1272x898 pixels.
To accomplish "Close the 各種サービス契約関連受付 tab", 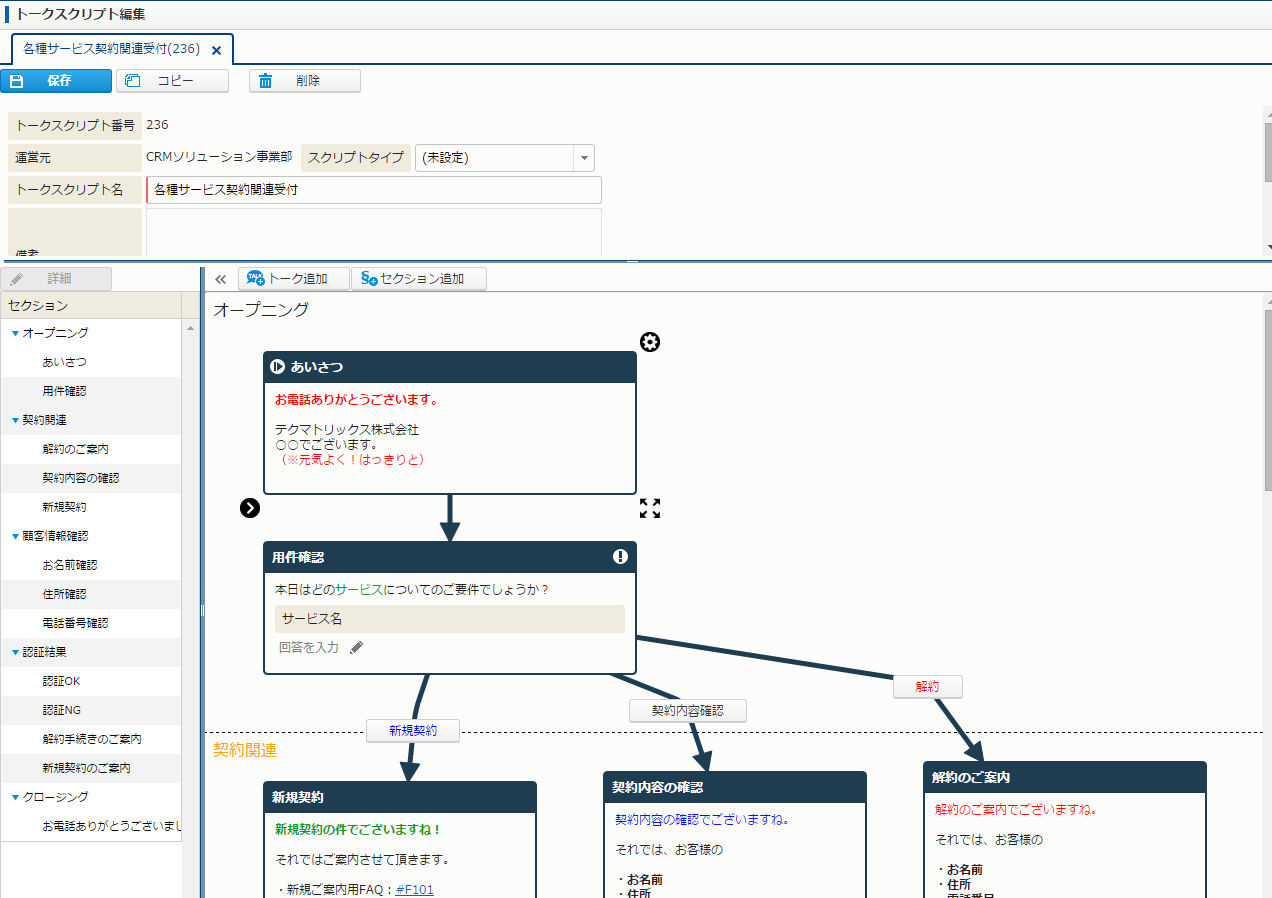I will [x=216, y=50].
